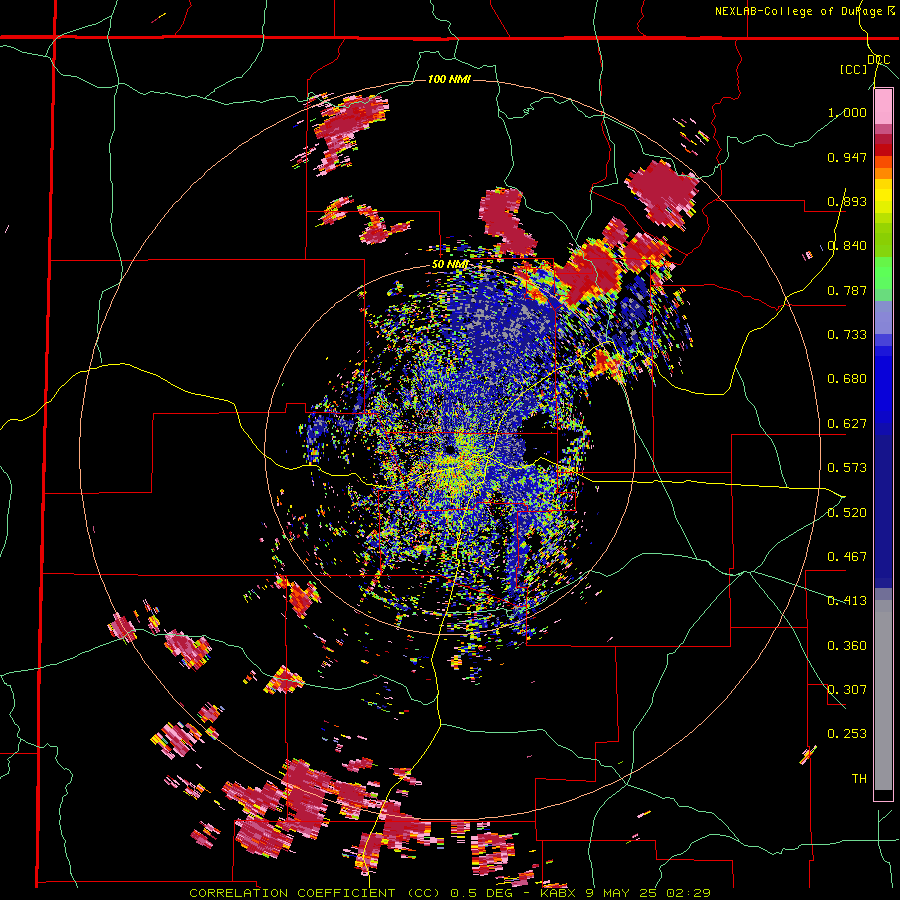Select the 1.000 colorbar value

(847, 112)
